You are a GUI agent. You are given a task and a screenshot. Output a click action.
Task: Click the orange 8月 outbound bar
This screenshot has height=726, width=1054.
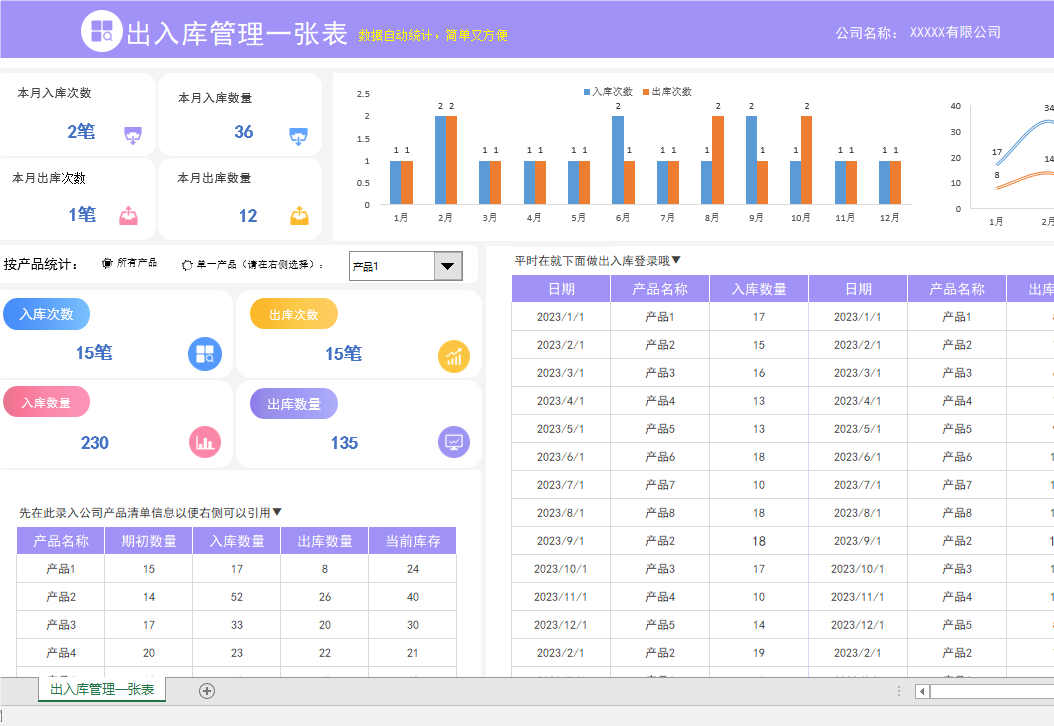718,160
